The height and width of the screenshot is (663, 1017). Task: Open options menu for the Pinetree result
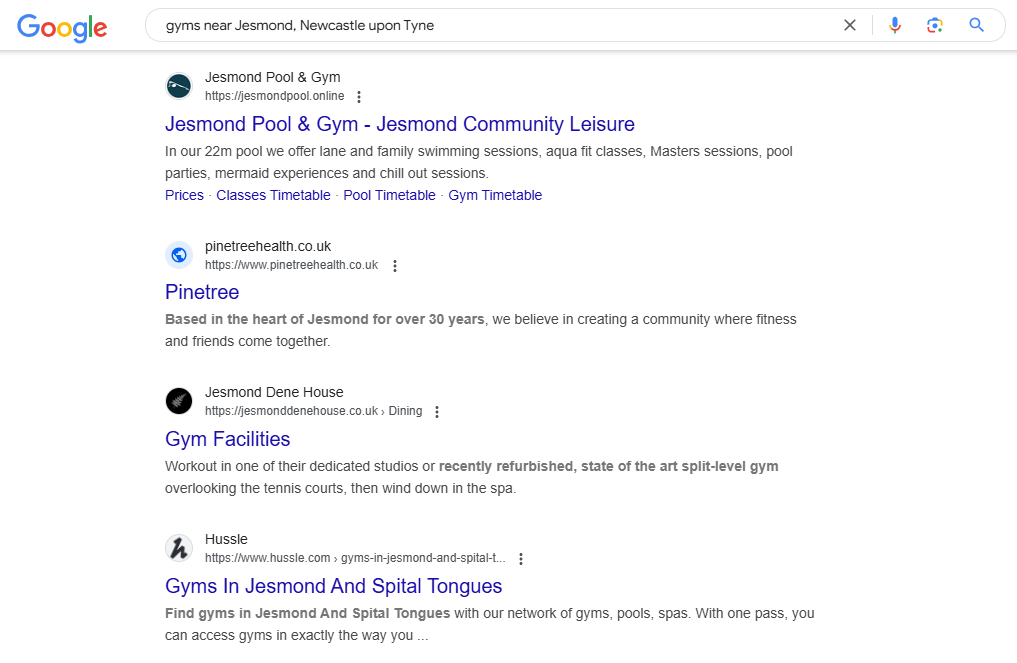point(395,265)
